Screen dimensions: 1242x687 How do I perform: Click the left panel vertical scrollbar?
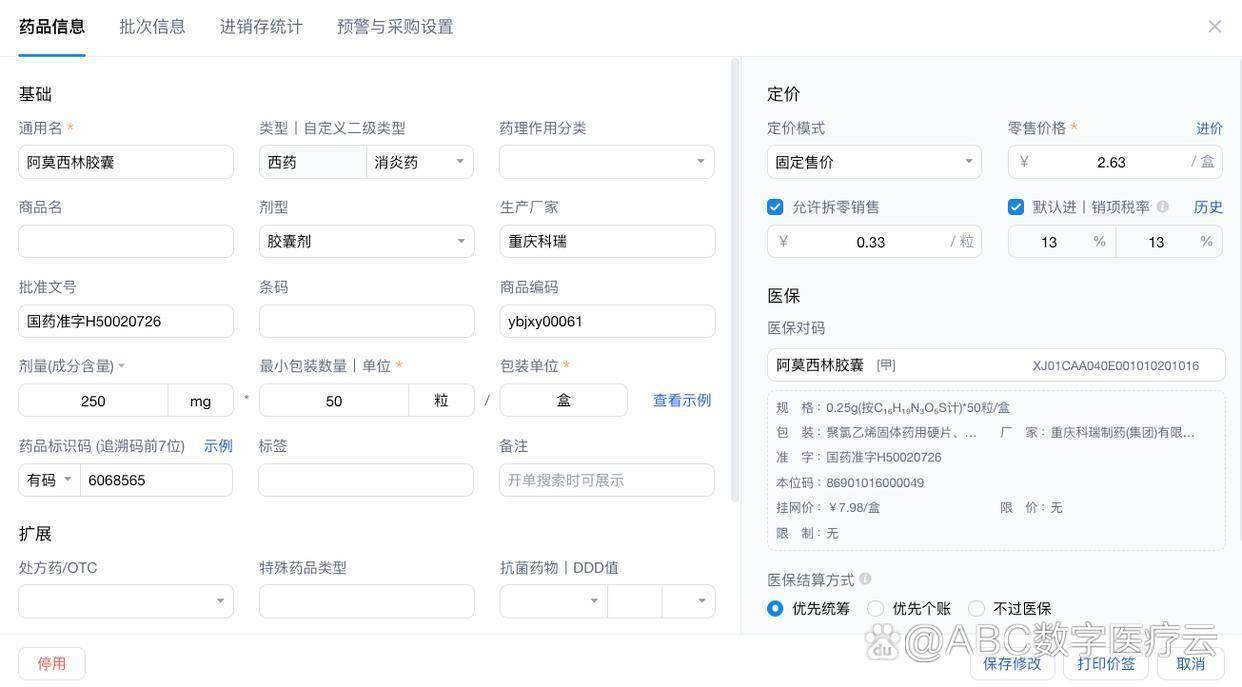pyautogui.click(x=735, y=280)
